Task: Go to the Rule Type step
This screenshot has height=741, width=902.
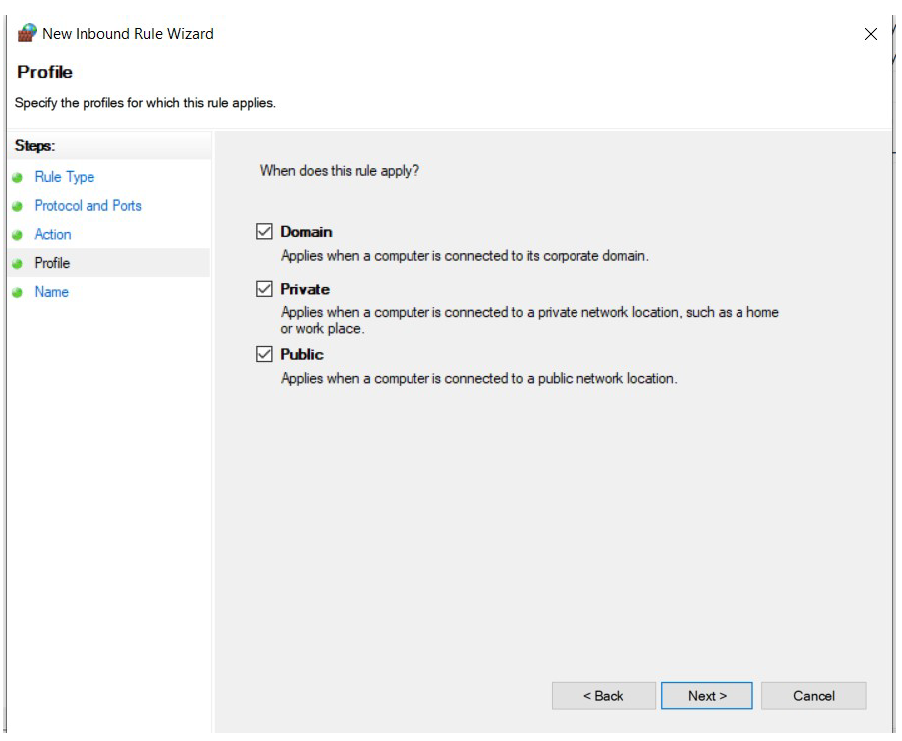Action: click(x=64, y=177)
